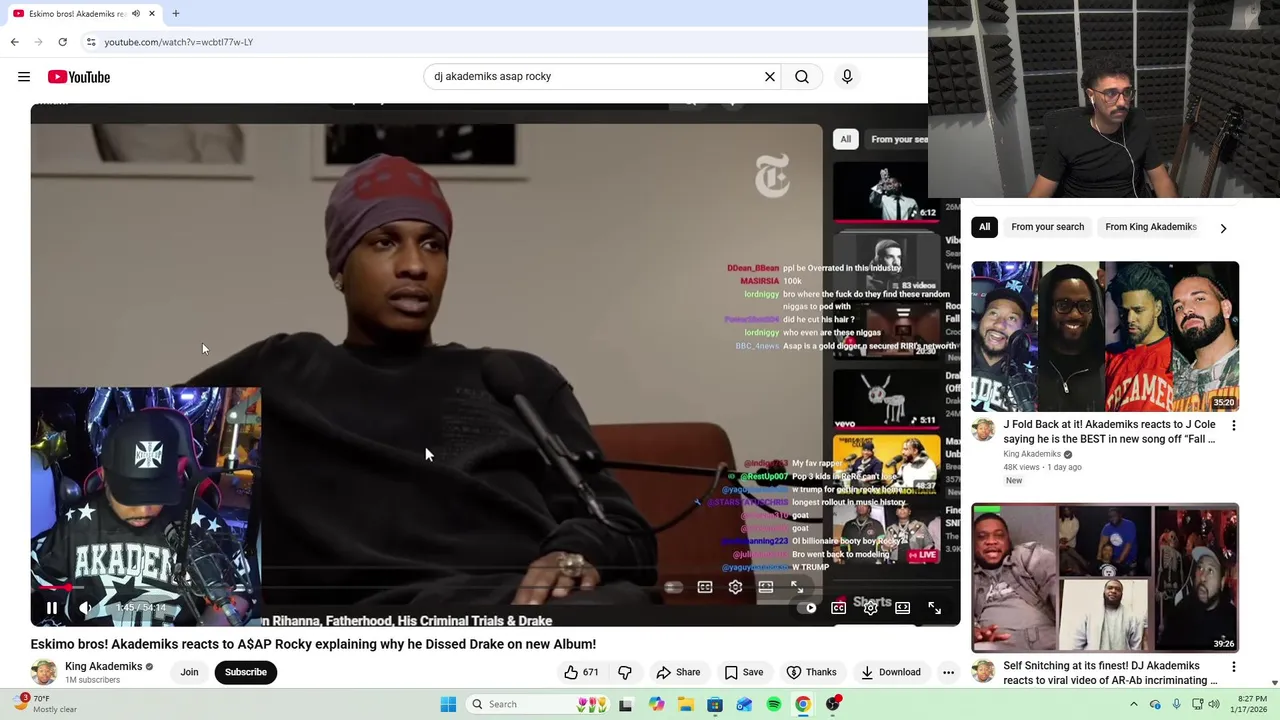
Task: Open options for Self Snitching video
Action: 1233,667
